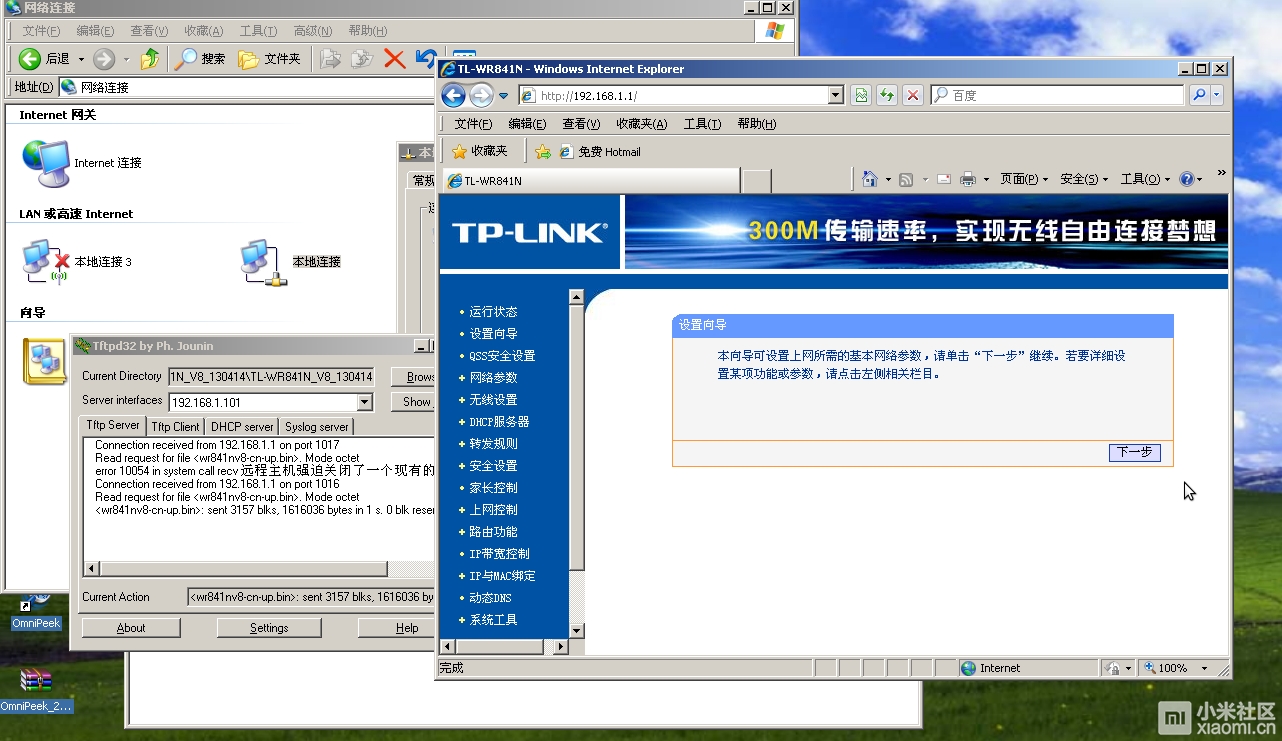1282x741 pixels.
Task: Click the red delete X in 网络连接 toolbar
Action: click(395, 59)
